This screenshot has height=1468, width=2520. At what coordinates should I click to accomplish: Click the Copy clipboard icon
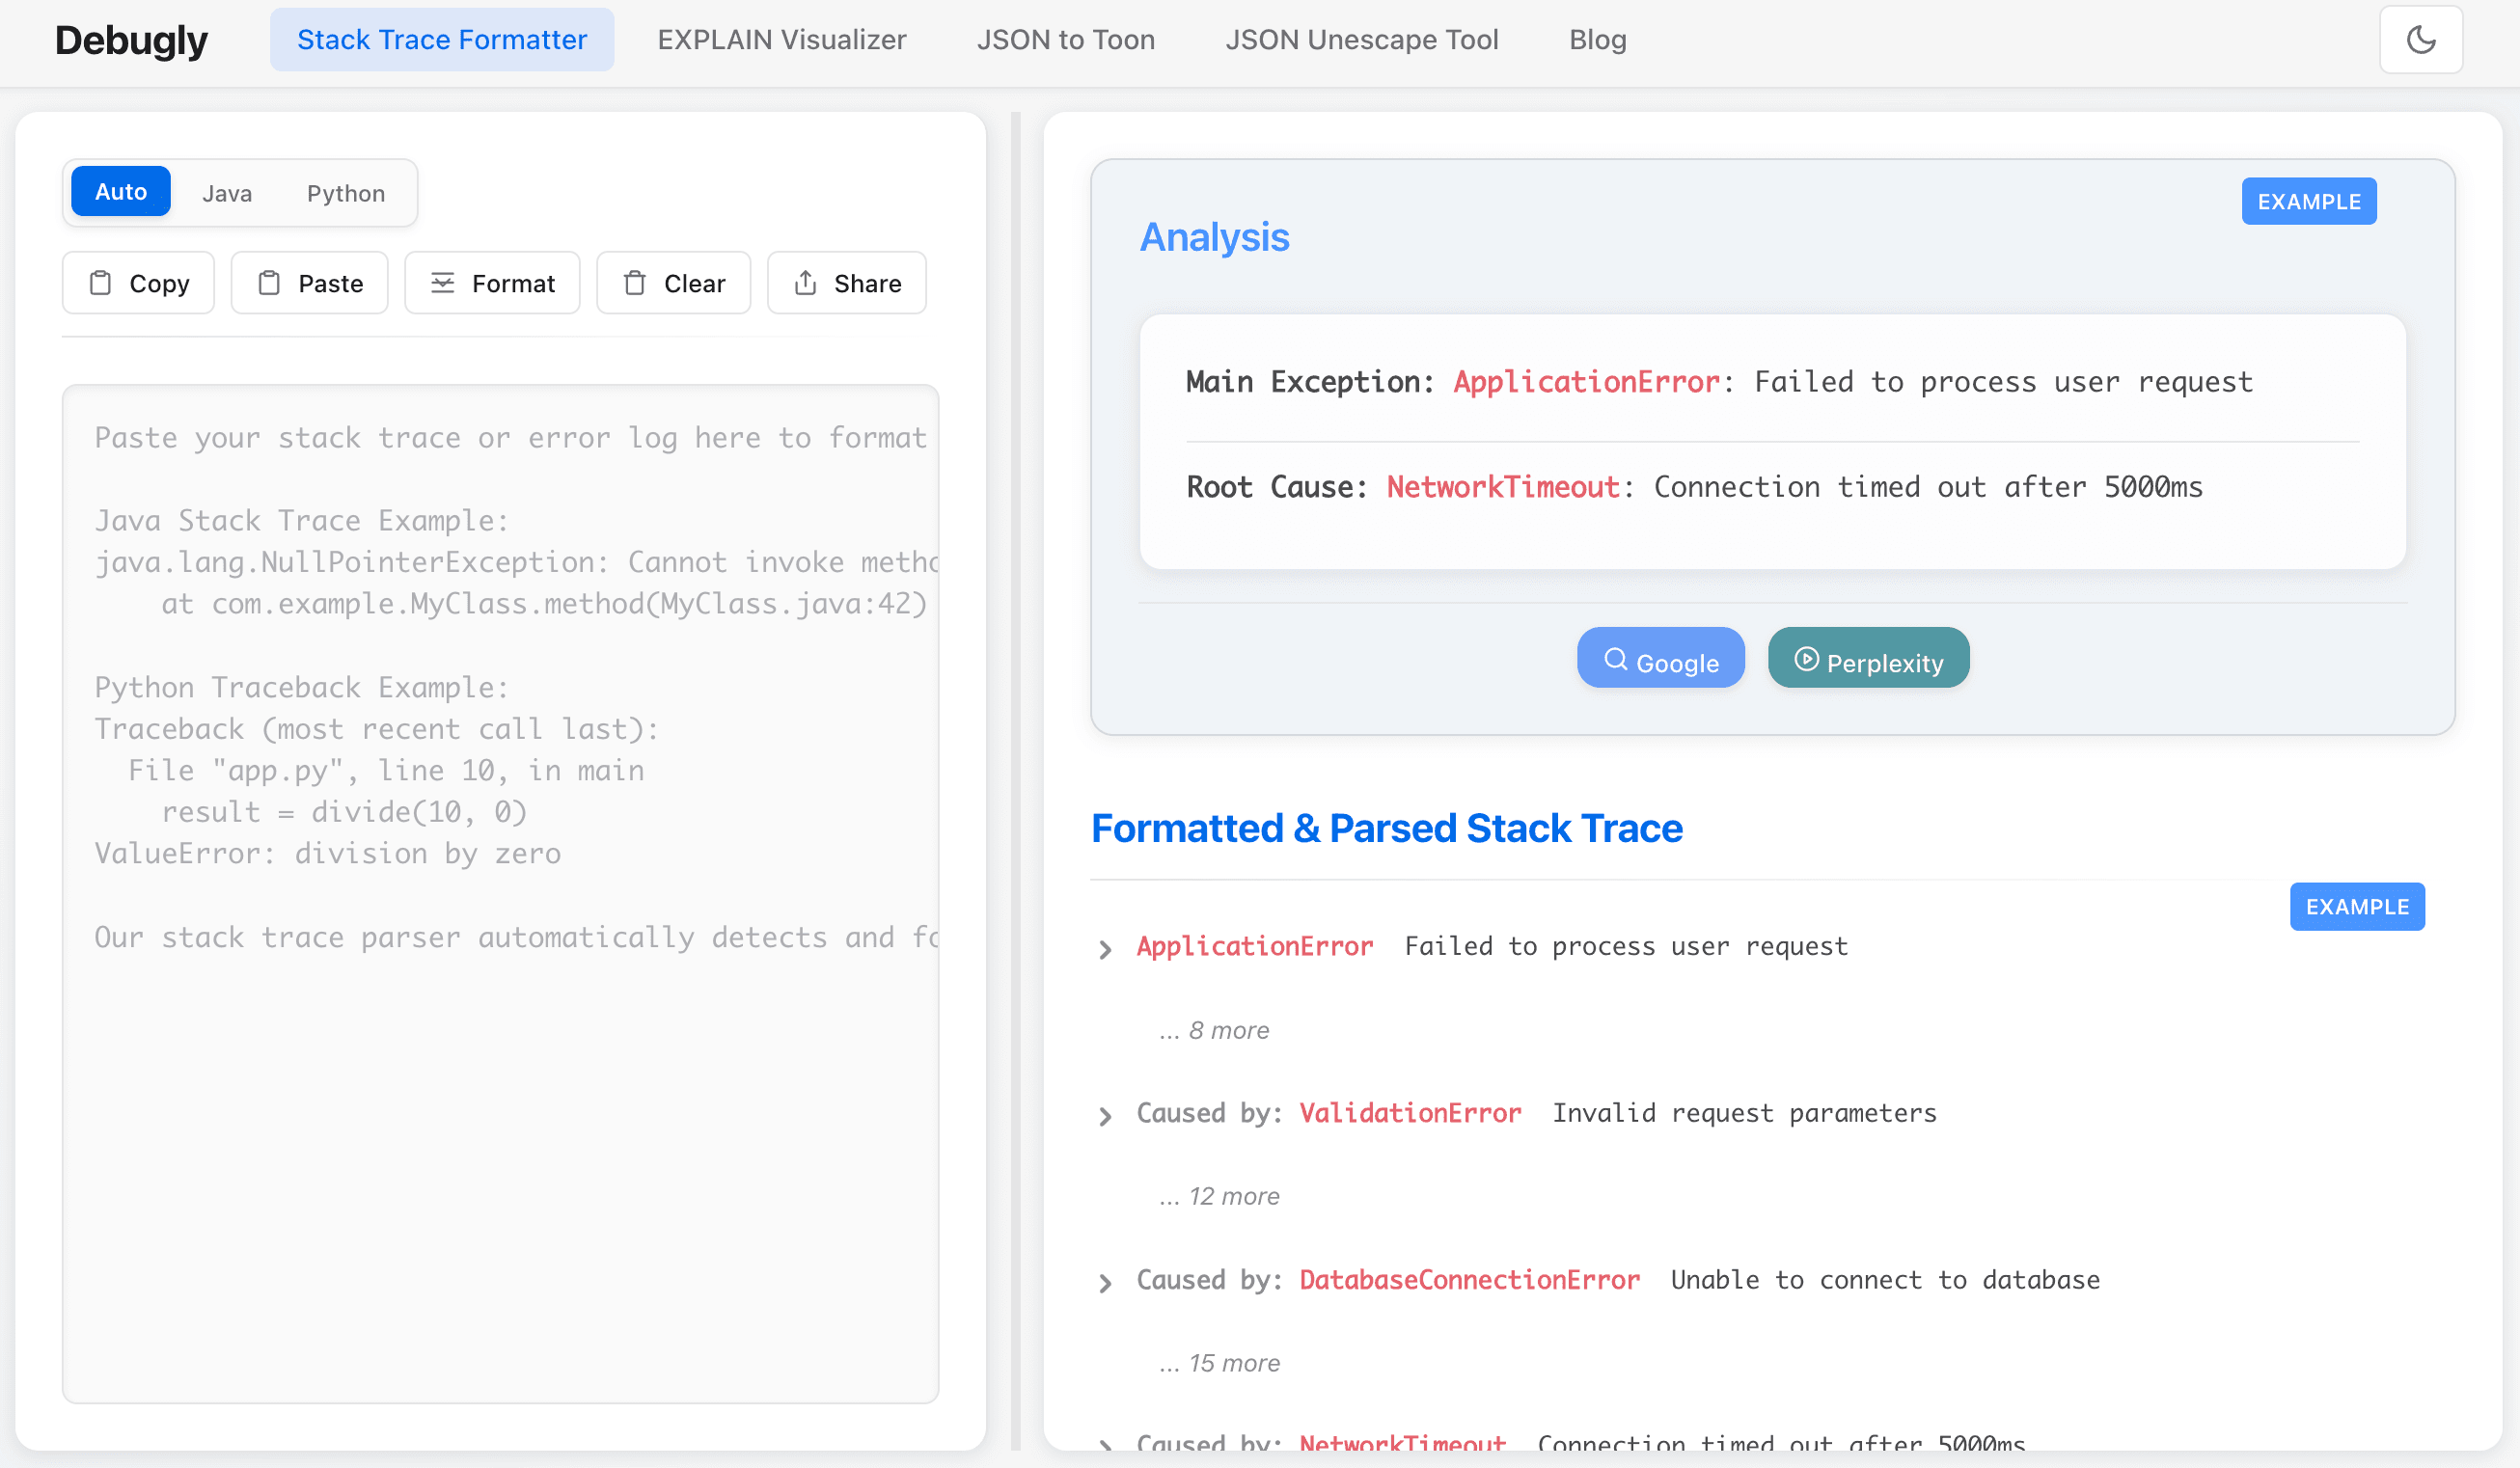(101, 283)
